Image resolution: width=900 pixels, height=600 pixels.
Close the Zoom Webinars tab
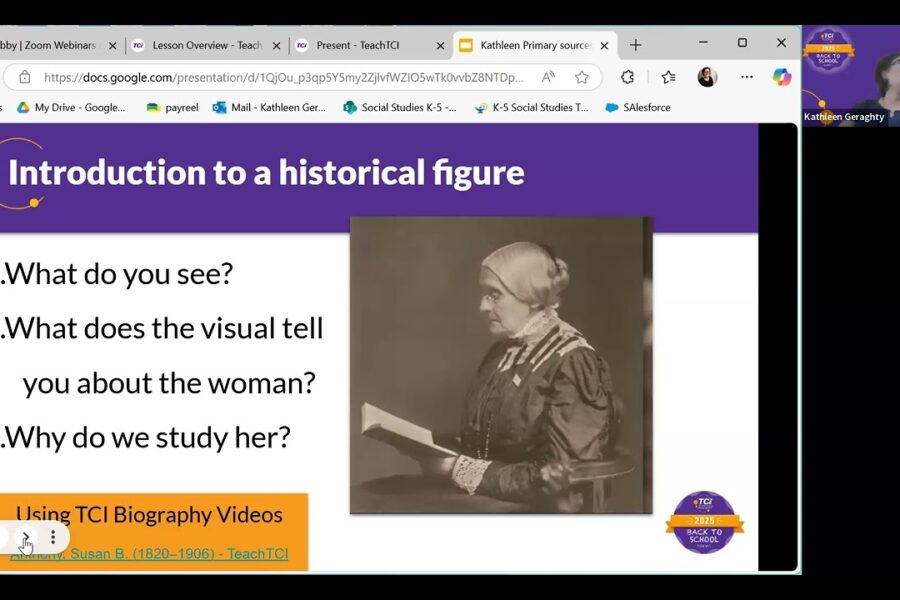pyautogui.click(x=112, y=45)
